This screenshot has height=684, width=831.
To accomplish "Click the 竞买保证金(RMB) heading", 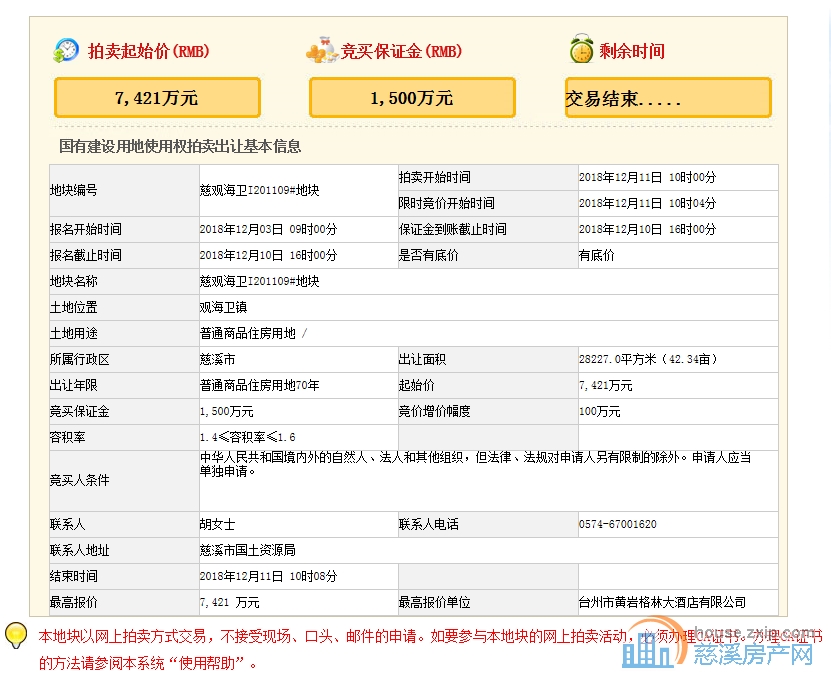I will pos(401,51).
